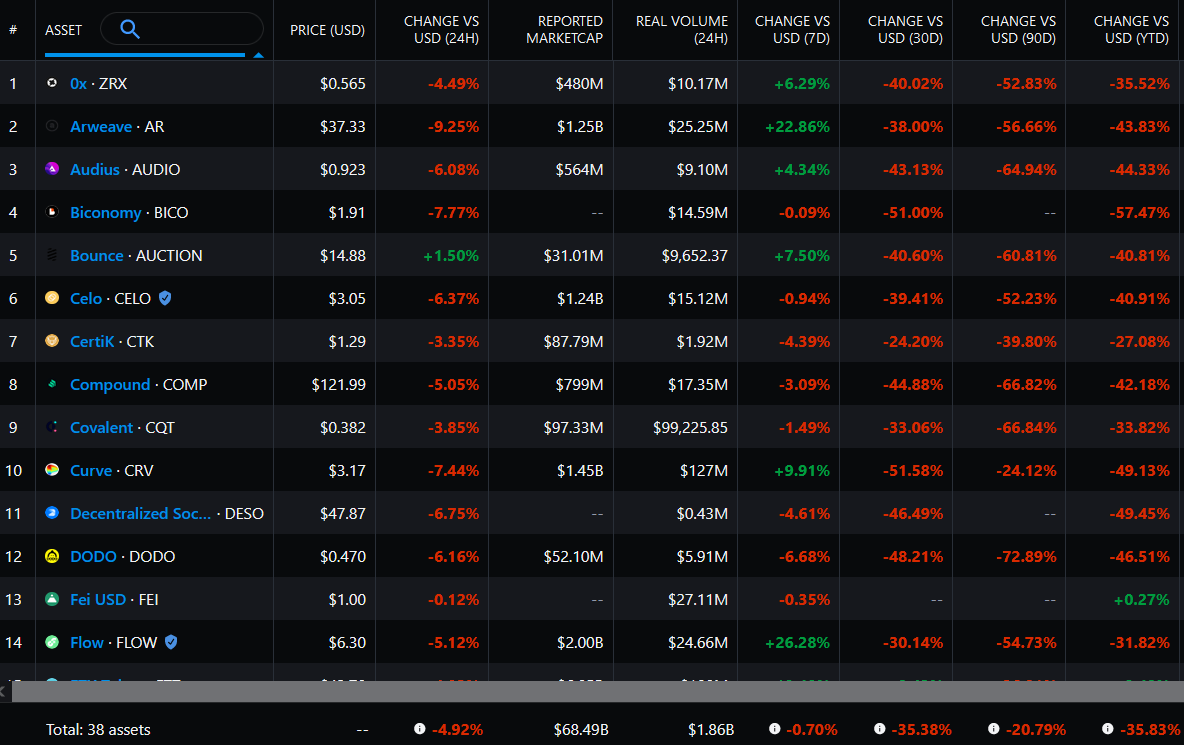Click info icon beside total -35.83% change
The height and width of the screenshot is (745, 1184).
tap(1107, 728)
